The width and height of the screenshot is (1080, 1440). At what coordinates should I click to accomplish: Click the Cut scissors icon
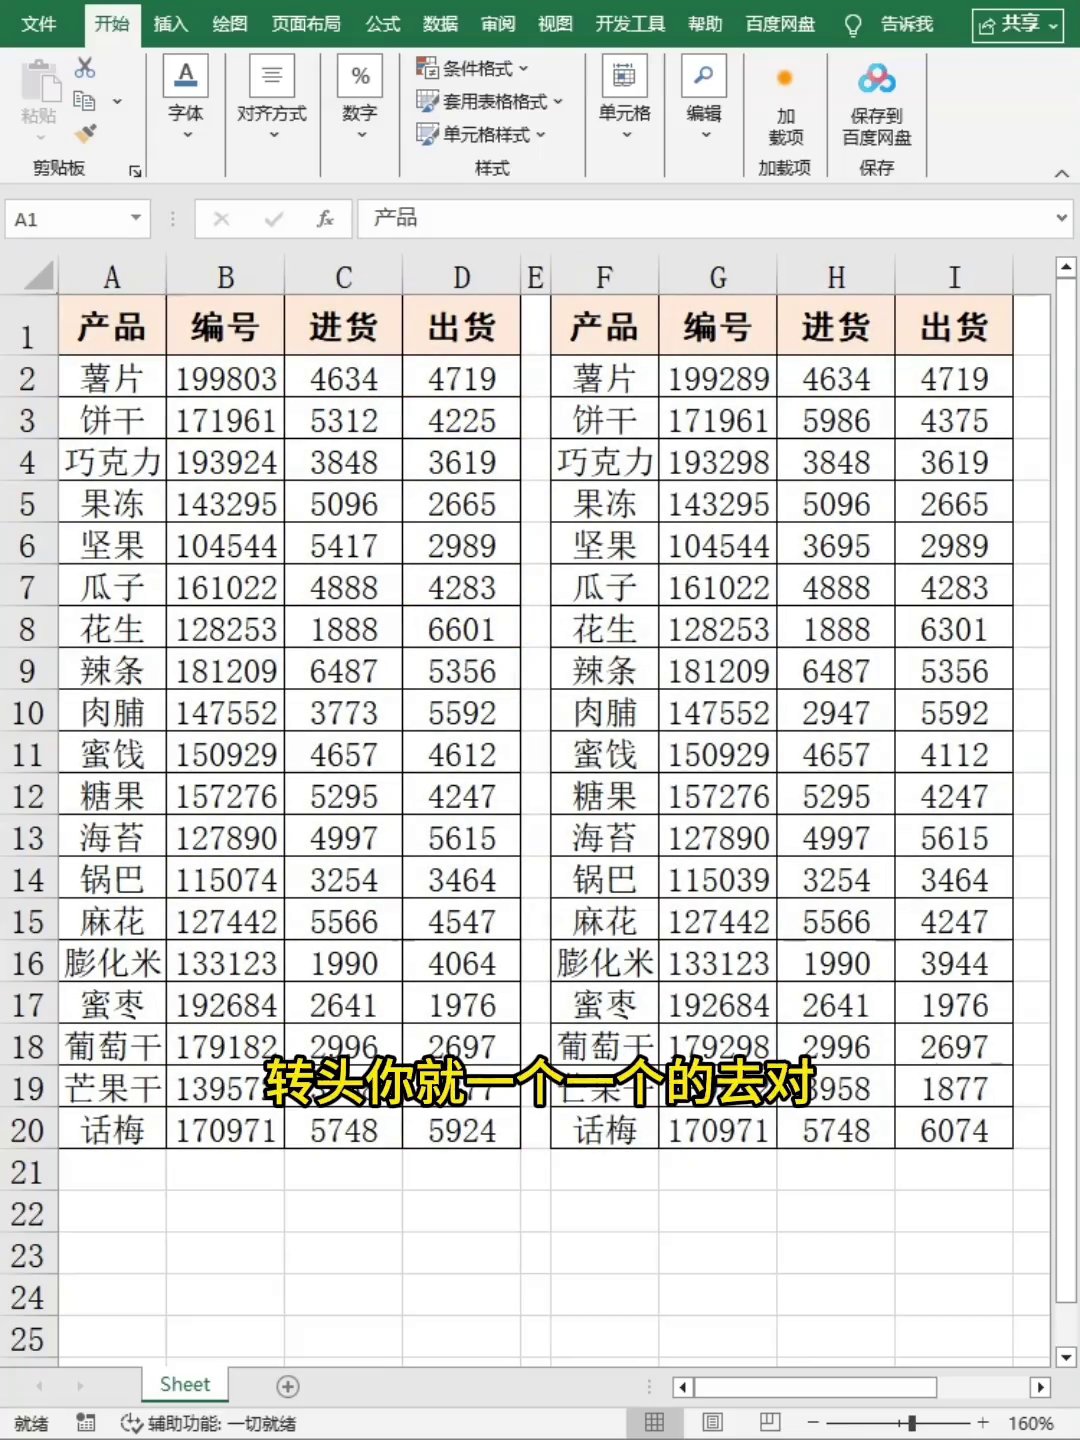[x=85, y=68]
